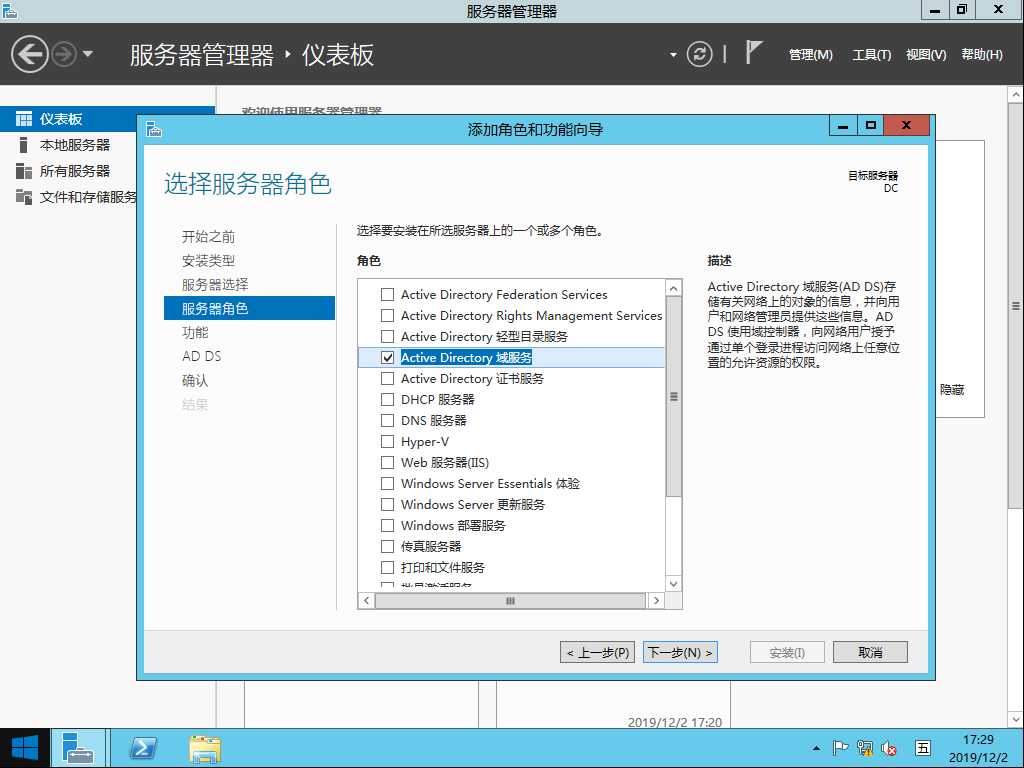1024x768 pixels.
Task: Check Windows Server Essentials 体验 role
Action: [387, 483]
